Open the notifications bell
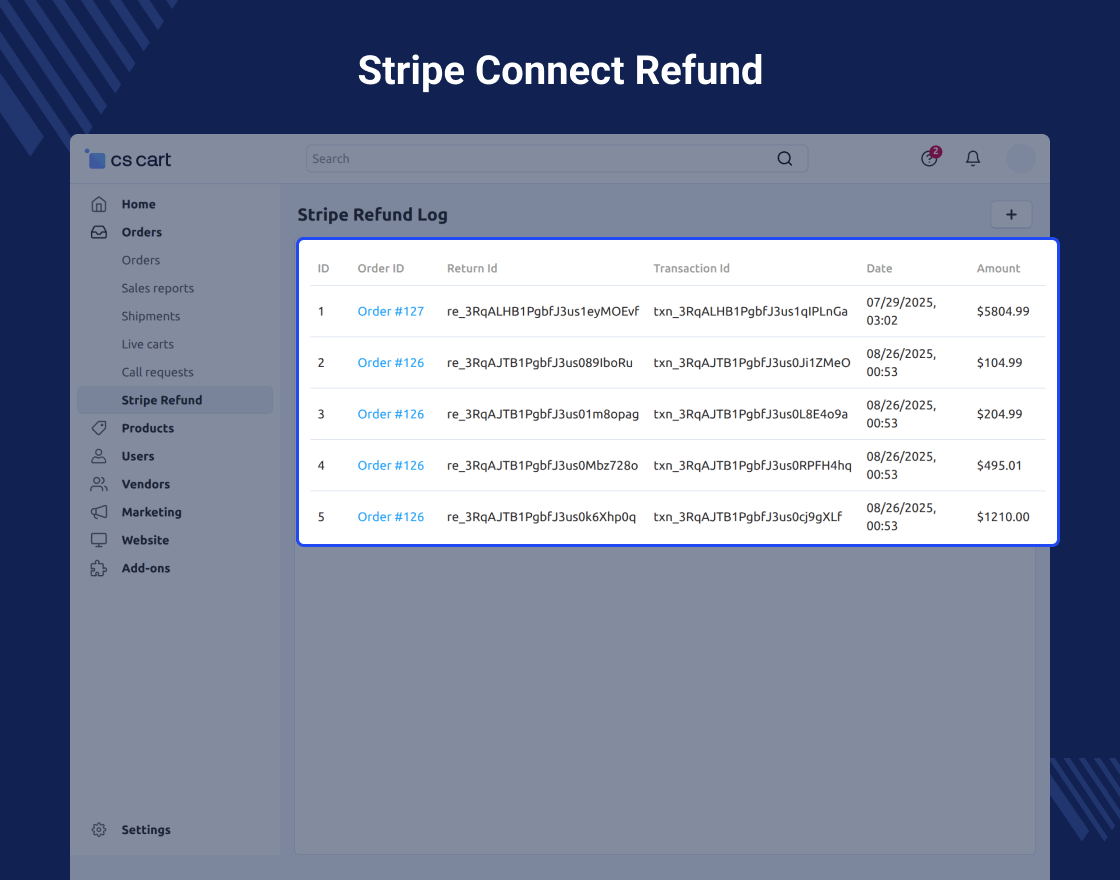The width and height of the screenshot is (1120, 880). click(x=973, y=159)
